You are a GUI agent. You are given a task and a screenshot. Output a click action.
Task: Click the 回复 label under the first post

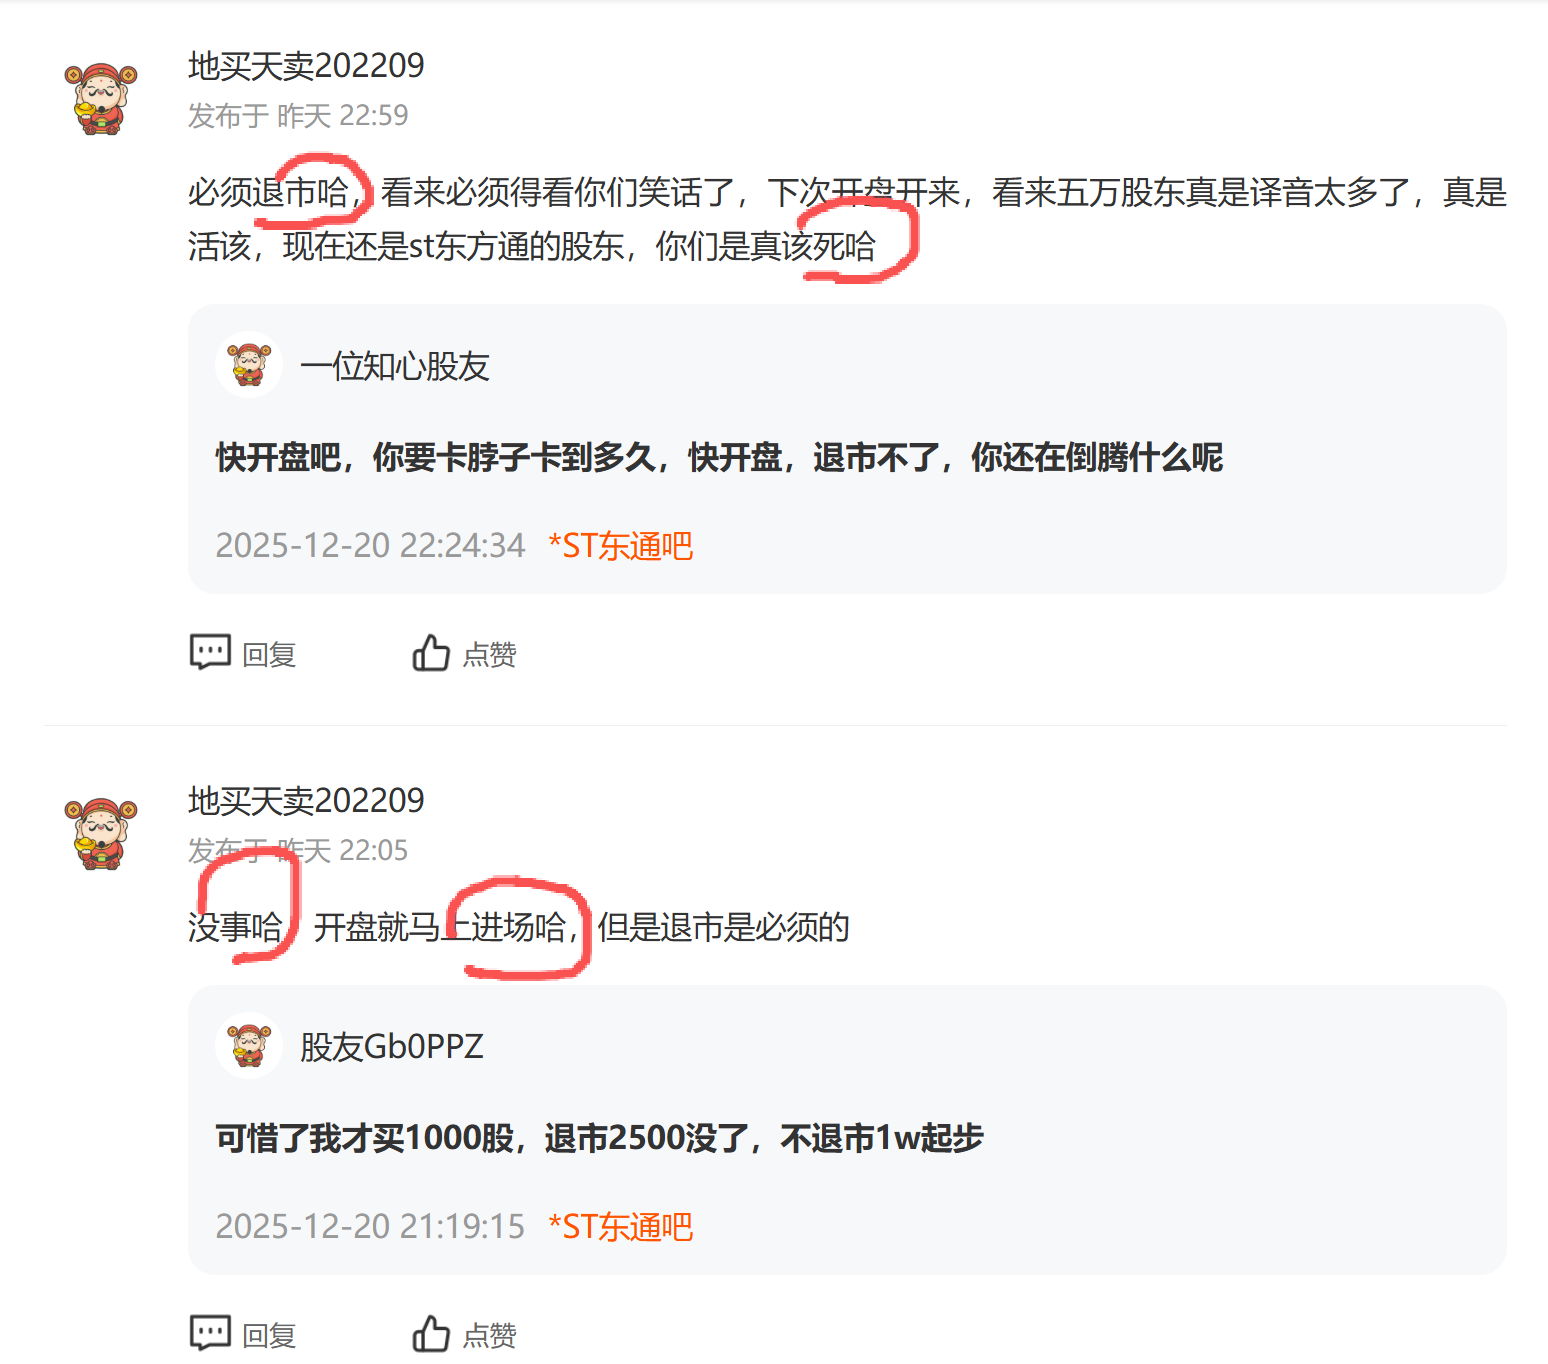point(270,655)
